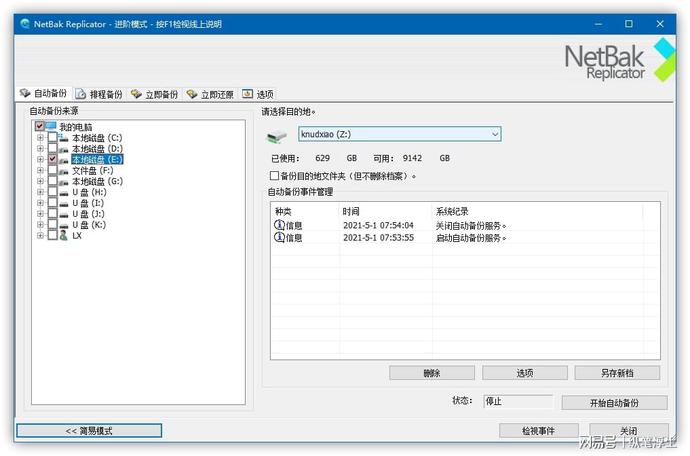Screen dimensions: 690x456
Task: Check the 本地磁盘 (C:) checkbox
Action: point(52,138)
